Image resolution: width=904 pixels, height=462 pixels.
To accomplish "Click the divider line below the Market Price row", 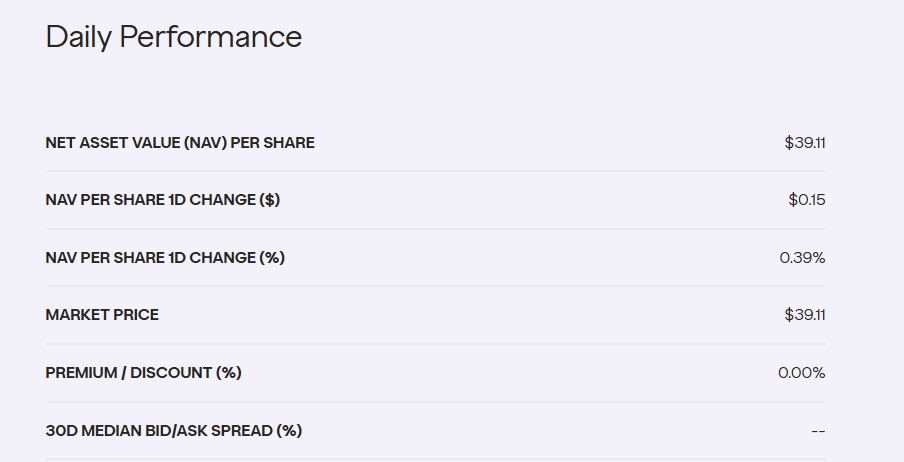I will [x=436, y=344].
